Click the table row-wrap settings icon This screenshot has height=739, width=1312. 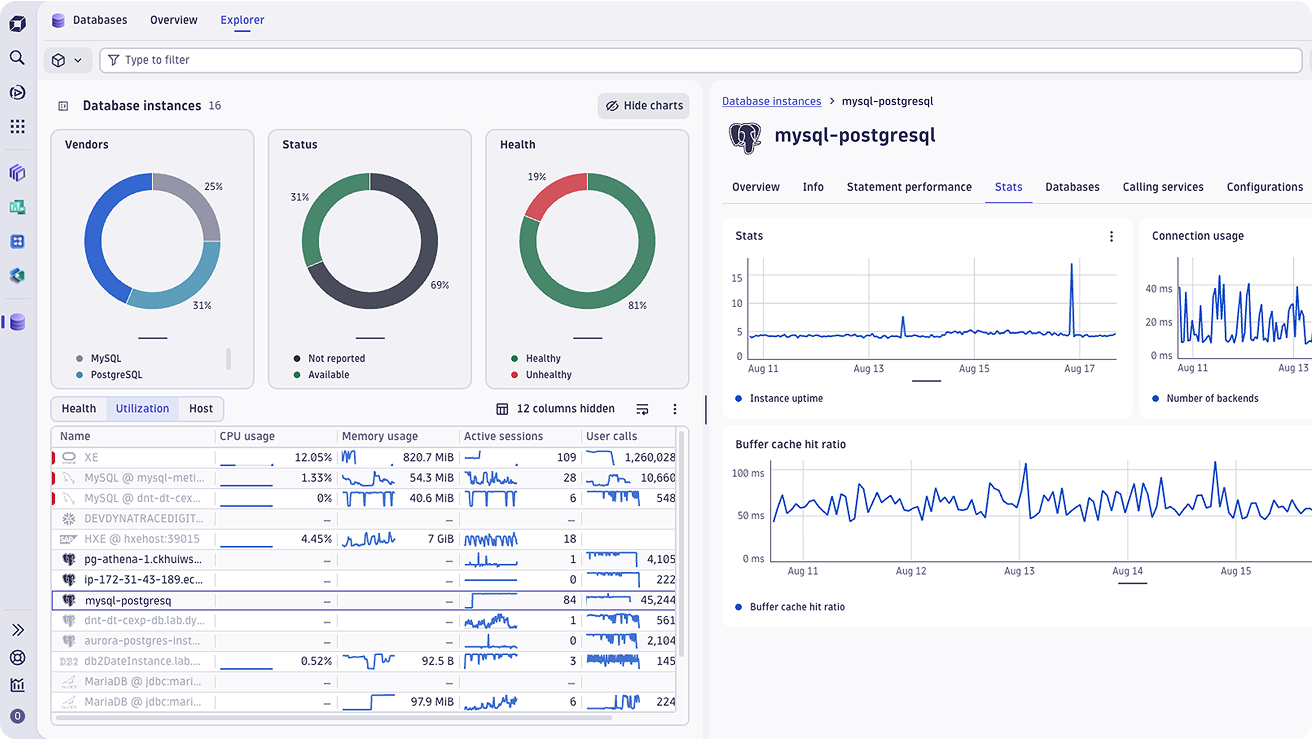click(643, 409)
